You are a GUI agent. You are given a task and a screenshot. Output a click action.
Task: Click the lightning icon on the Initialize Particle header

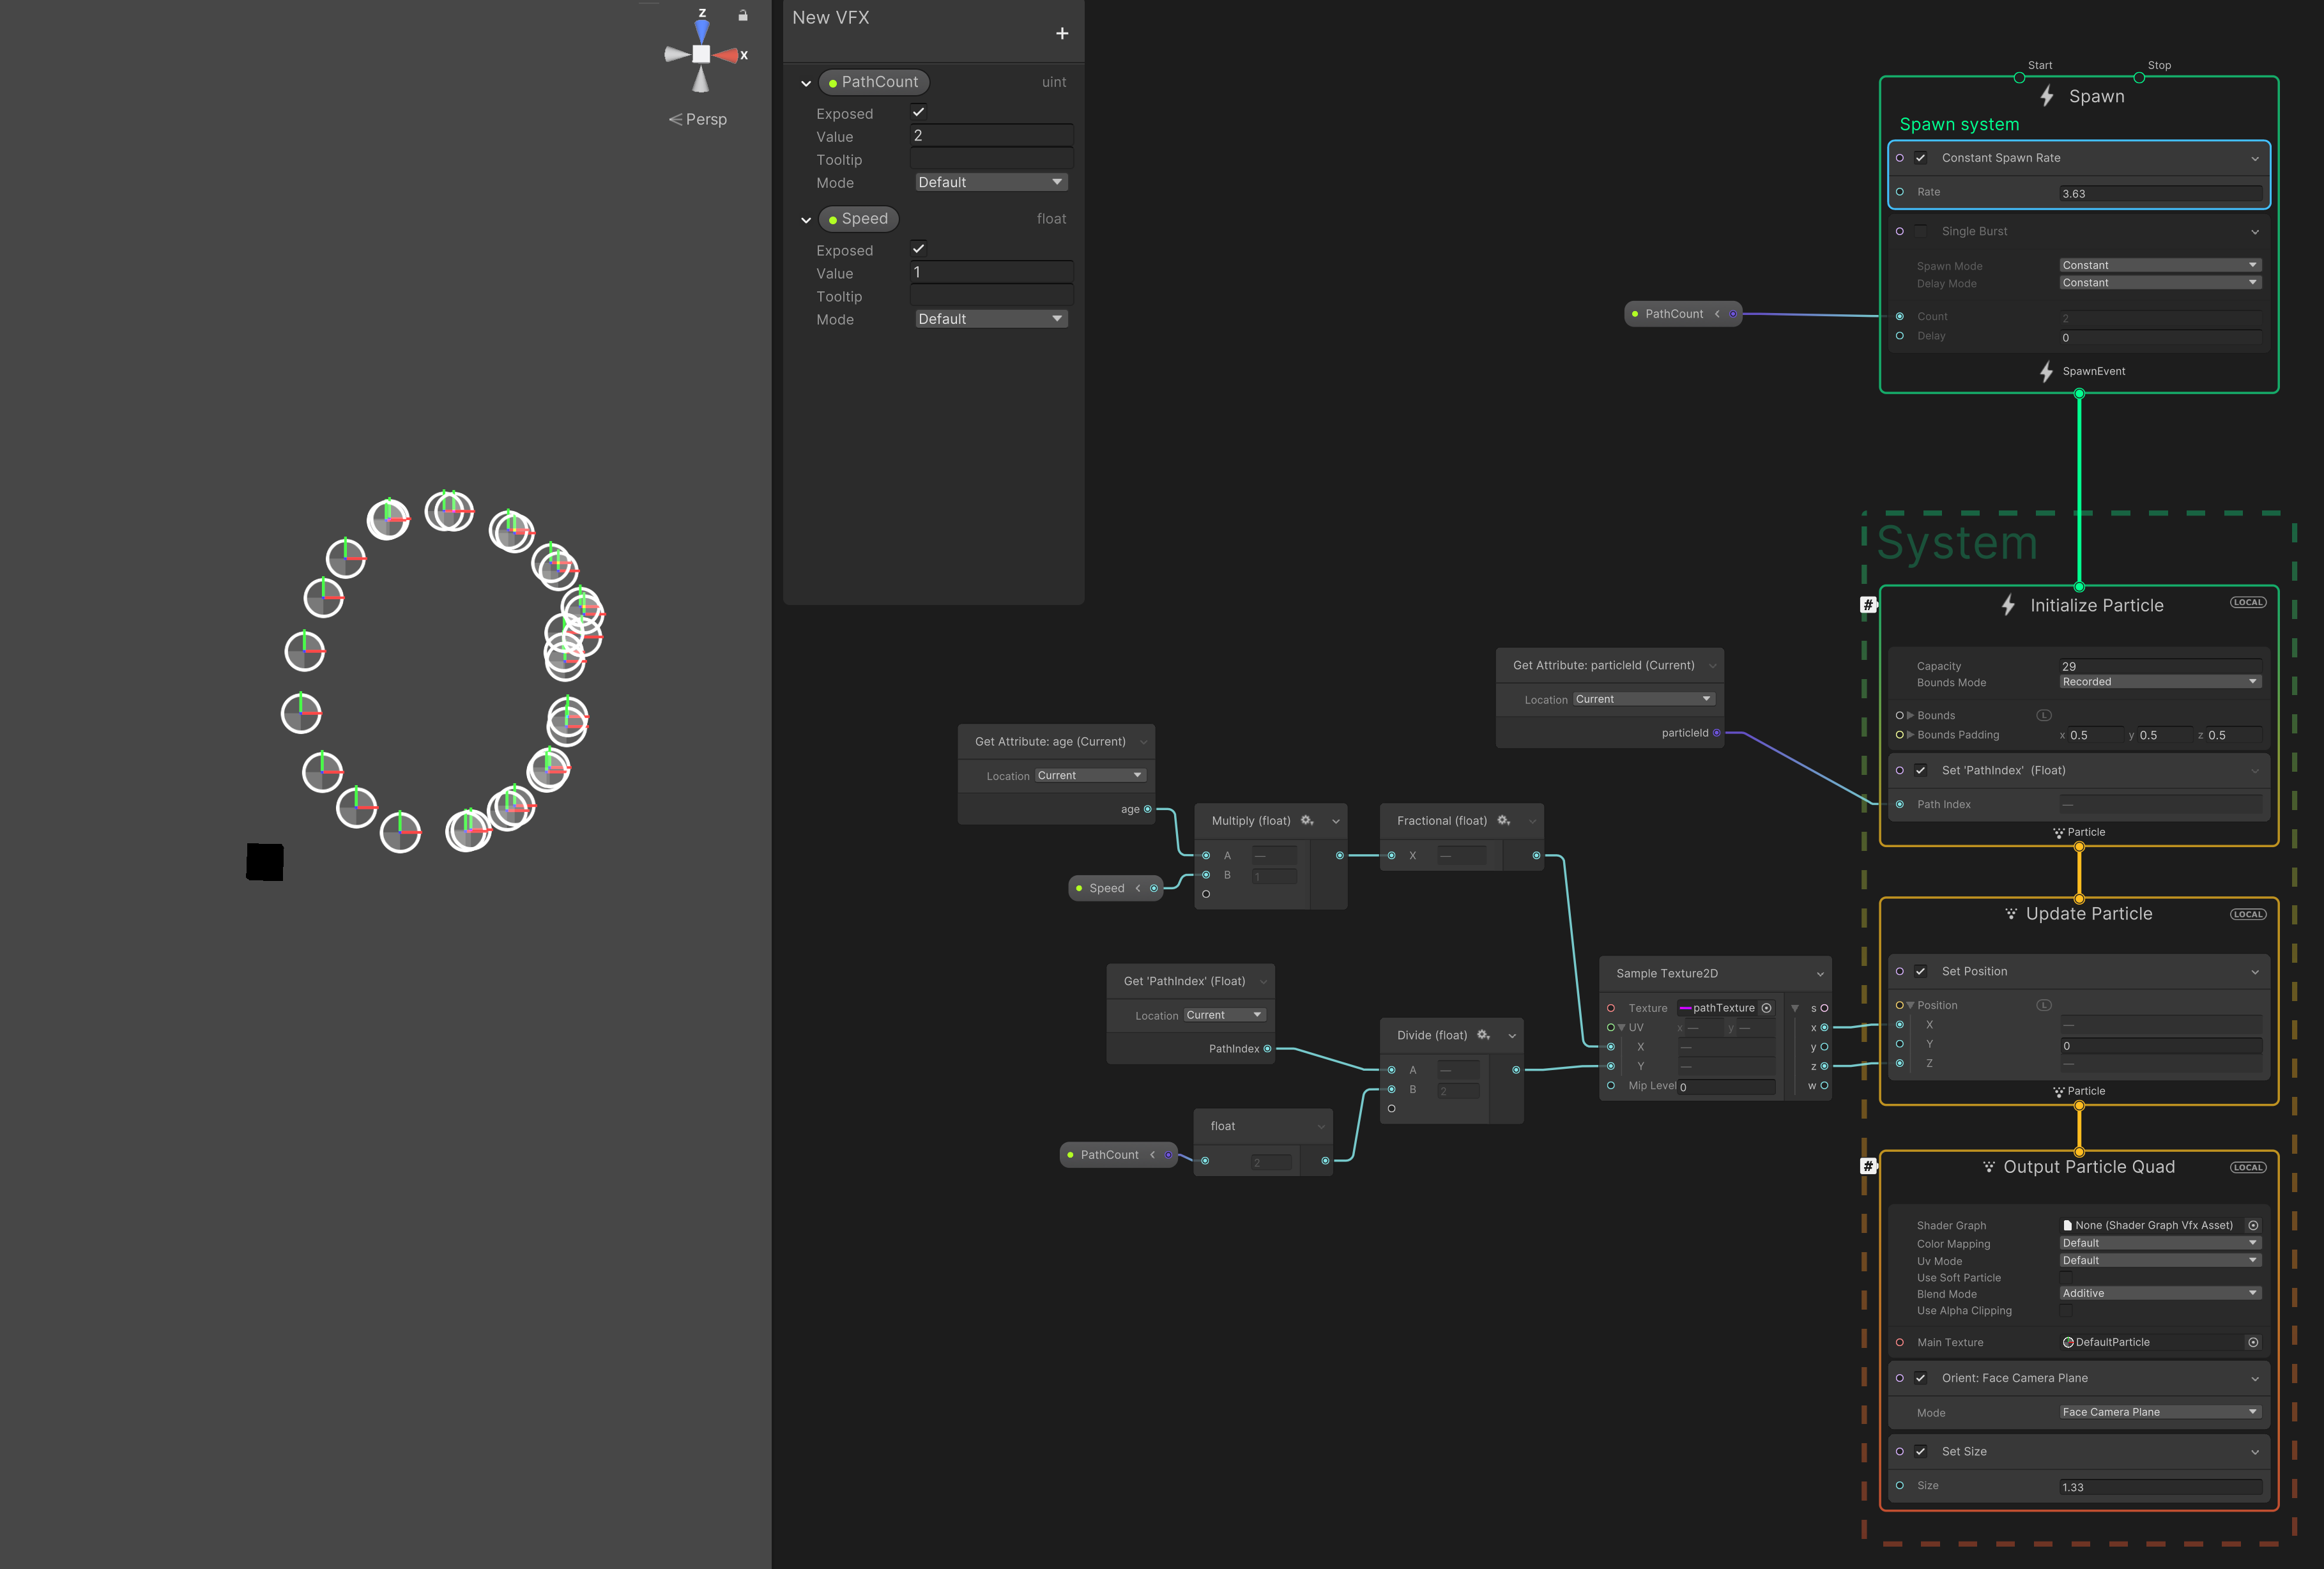coord(2009,605)
